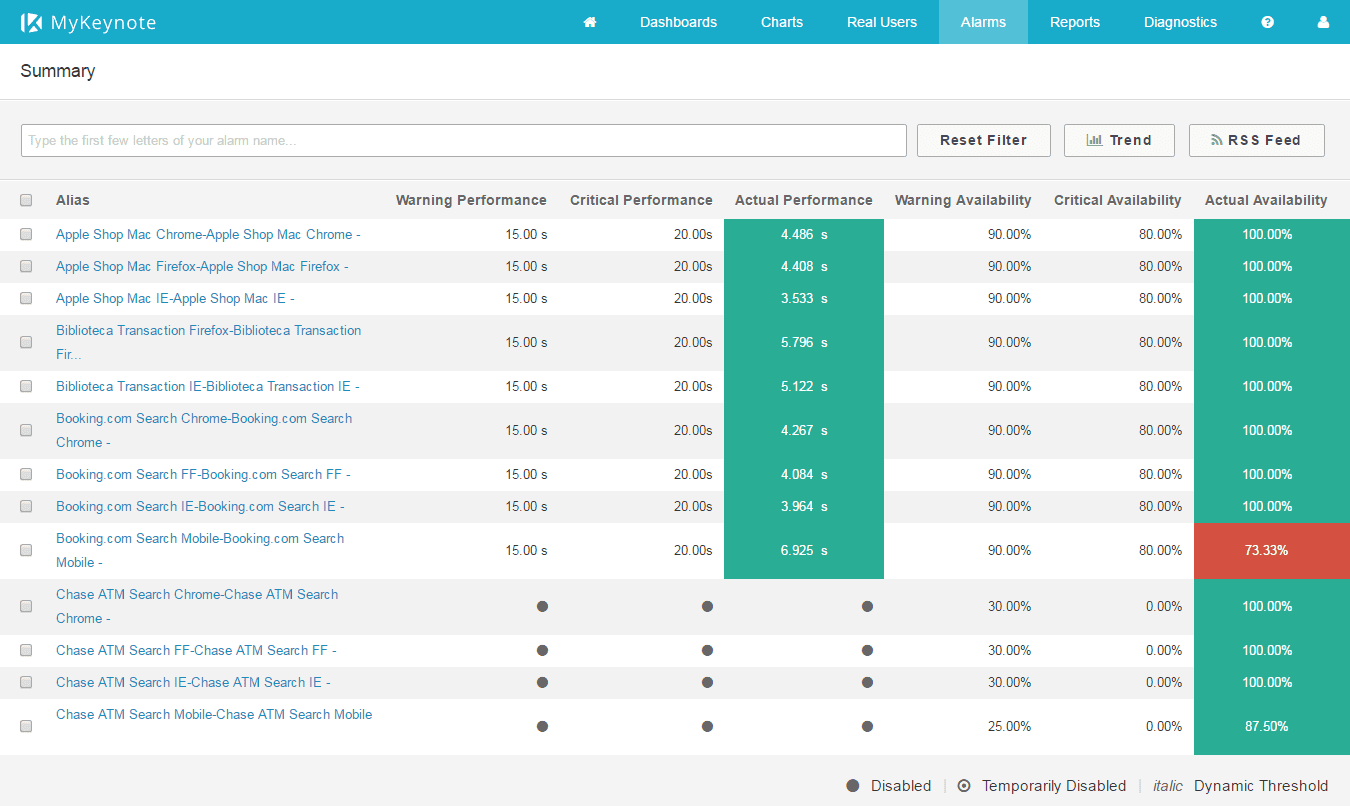Open Biblioteca Transaction Firefox alarm link
The height and width of the screenshot is (806, 1350).
coord(209,342)
